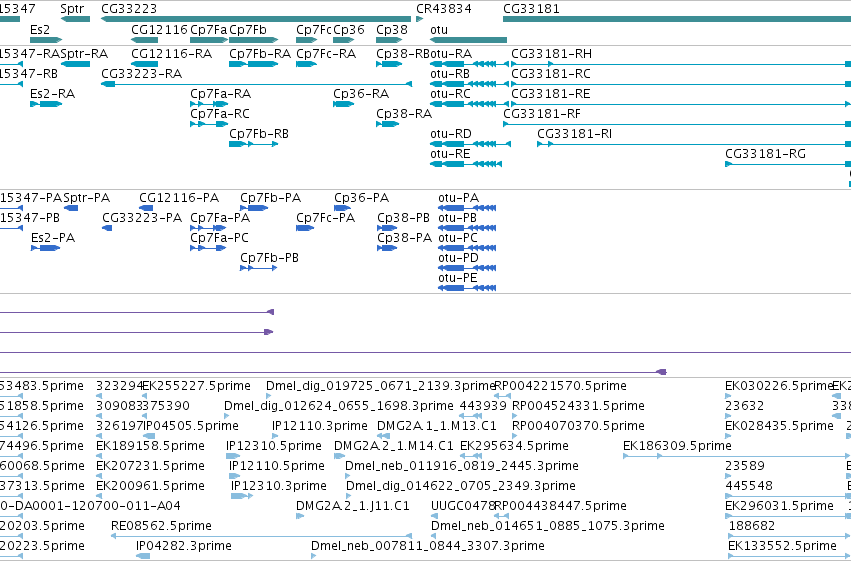This screenshot has height=561, width=851.
Task: Select the IP04282.3prime EST
Action: coord(184,547)
